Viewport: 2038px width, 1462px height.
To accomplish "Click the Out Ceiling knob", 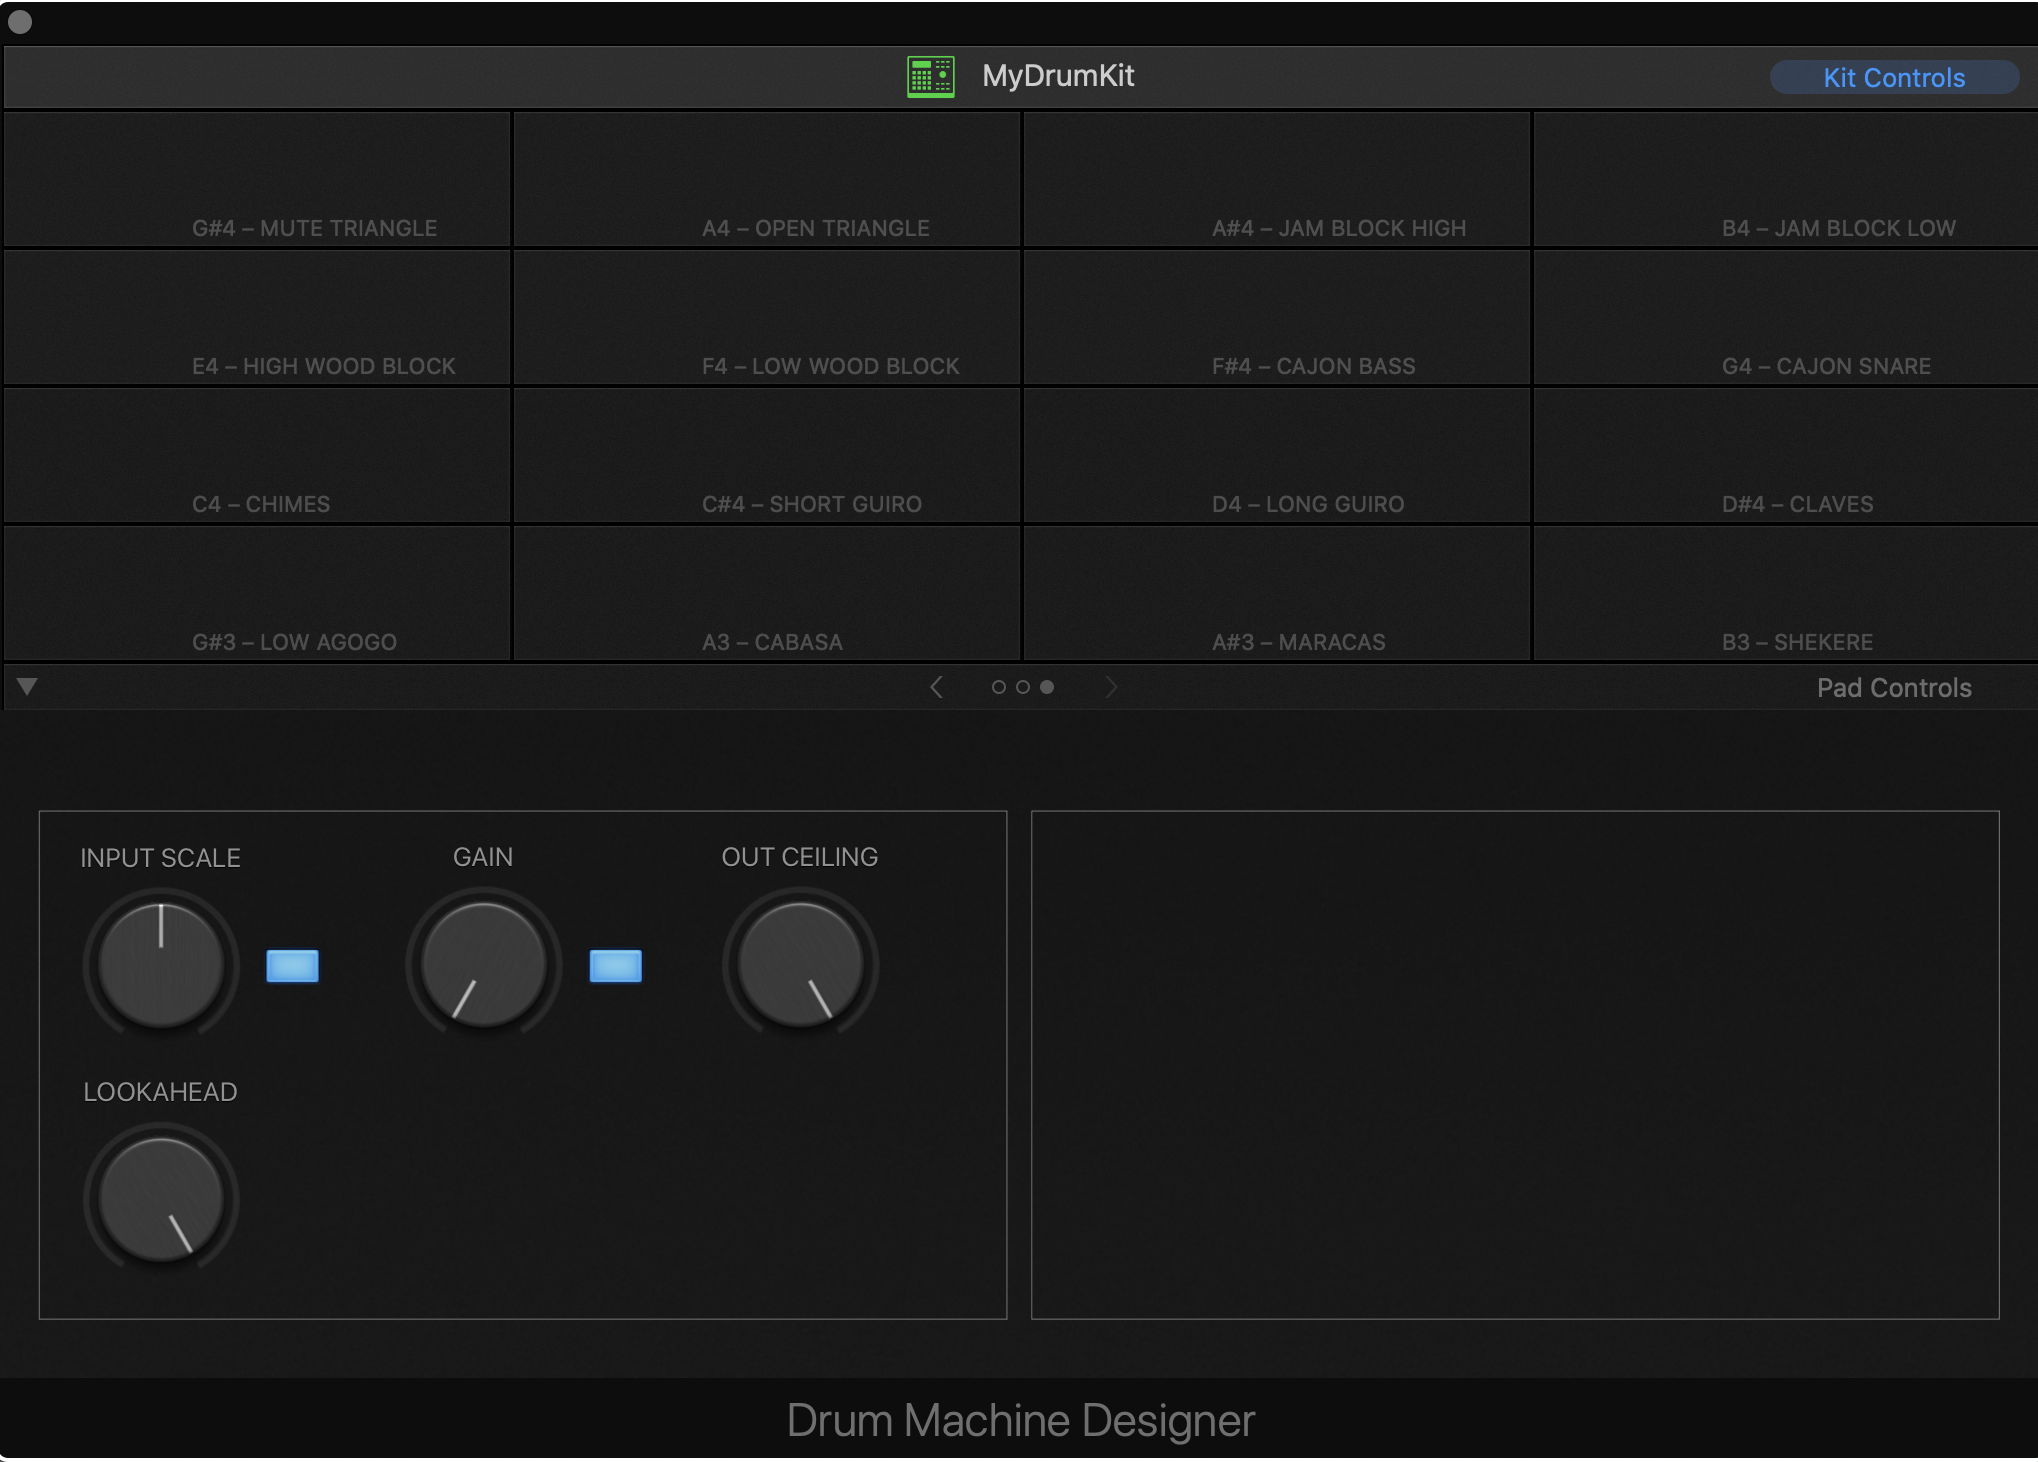I will point(800,964).
